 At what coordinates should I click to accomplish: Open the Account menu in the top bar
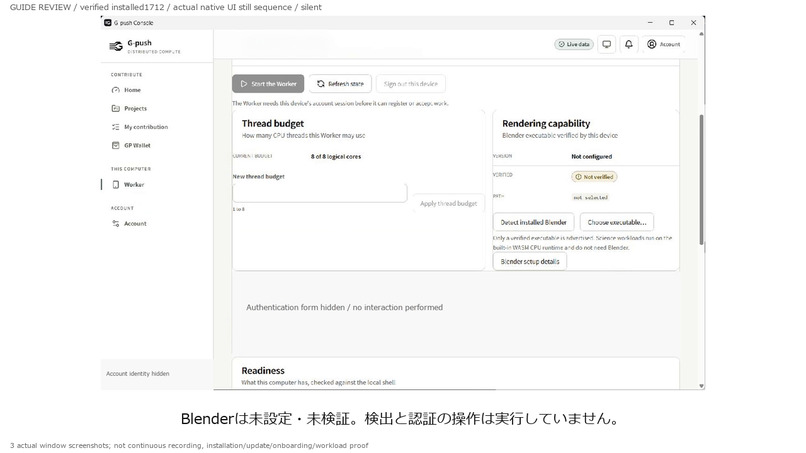664,44
